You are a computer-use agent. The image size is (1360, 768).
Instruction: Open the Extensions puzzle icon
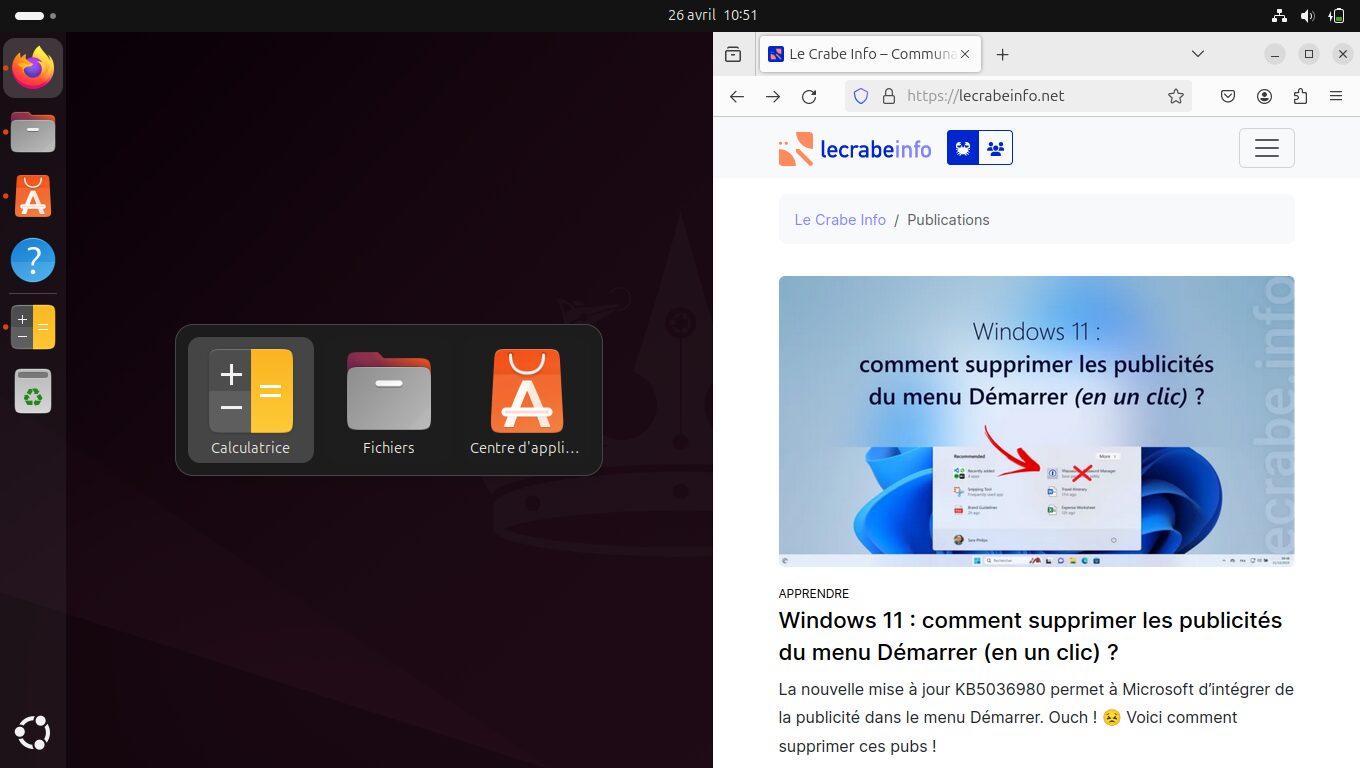pos(1300,96)
